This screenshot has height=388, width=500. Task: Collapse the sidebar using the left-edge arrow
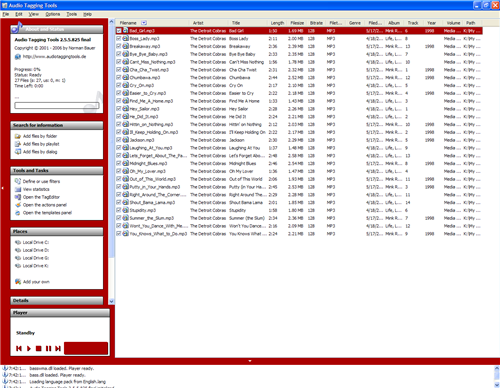pyautogui.click(x=2, y=188)
